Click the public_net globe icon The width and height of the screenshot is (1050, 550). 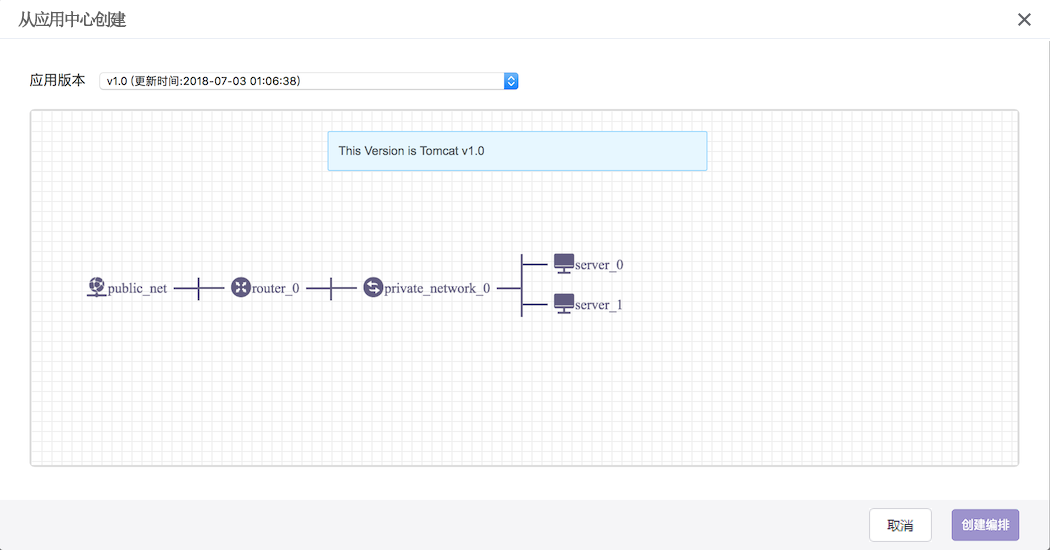coord(96,288)
